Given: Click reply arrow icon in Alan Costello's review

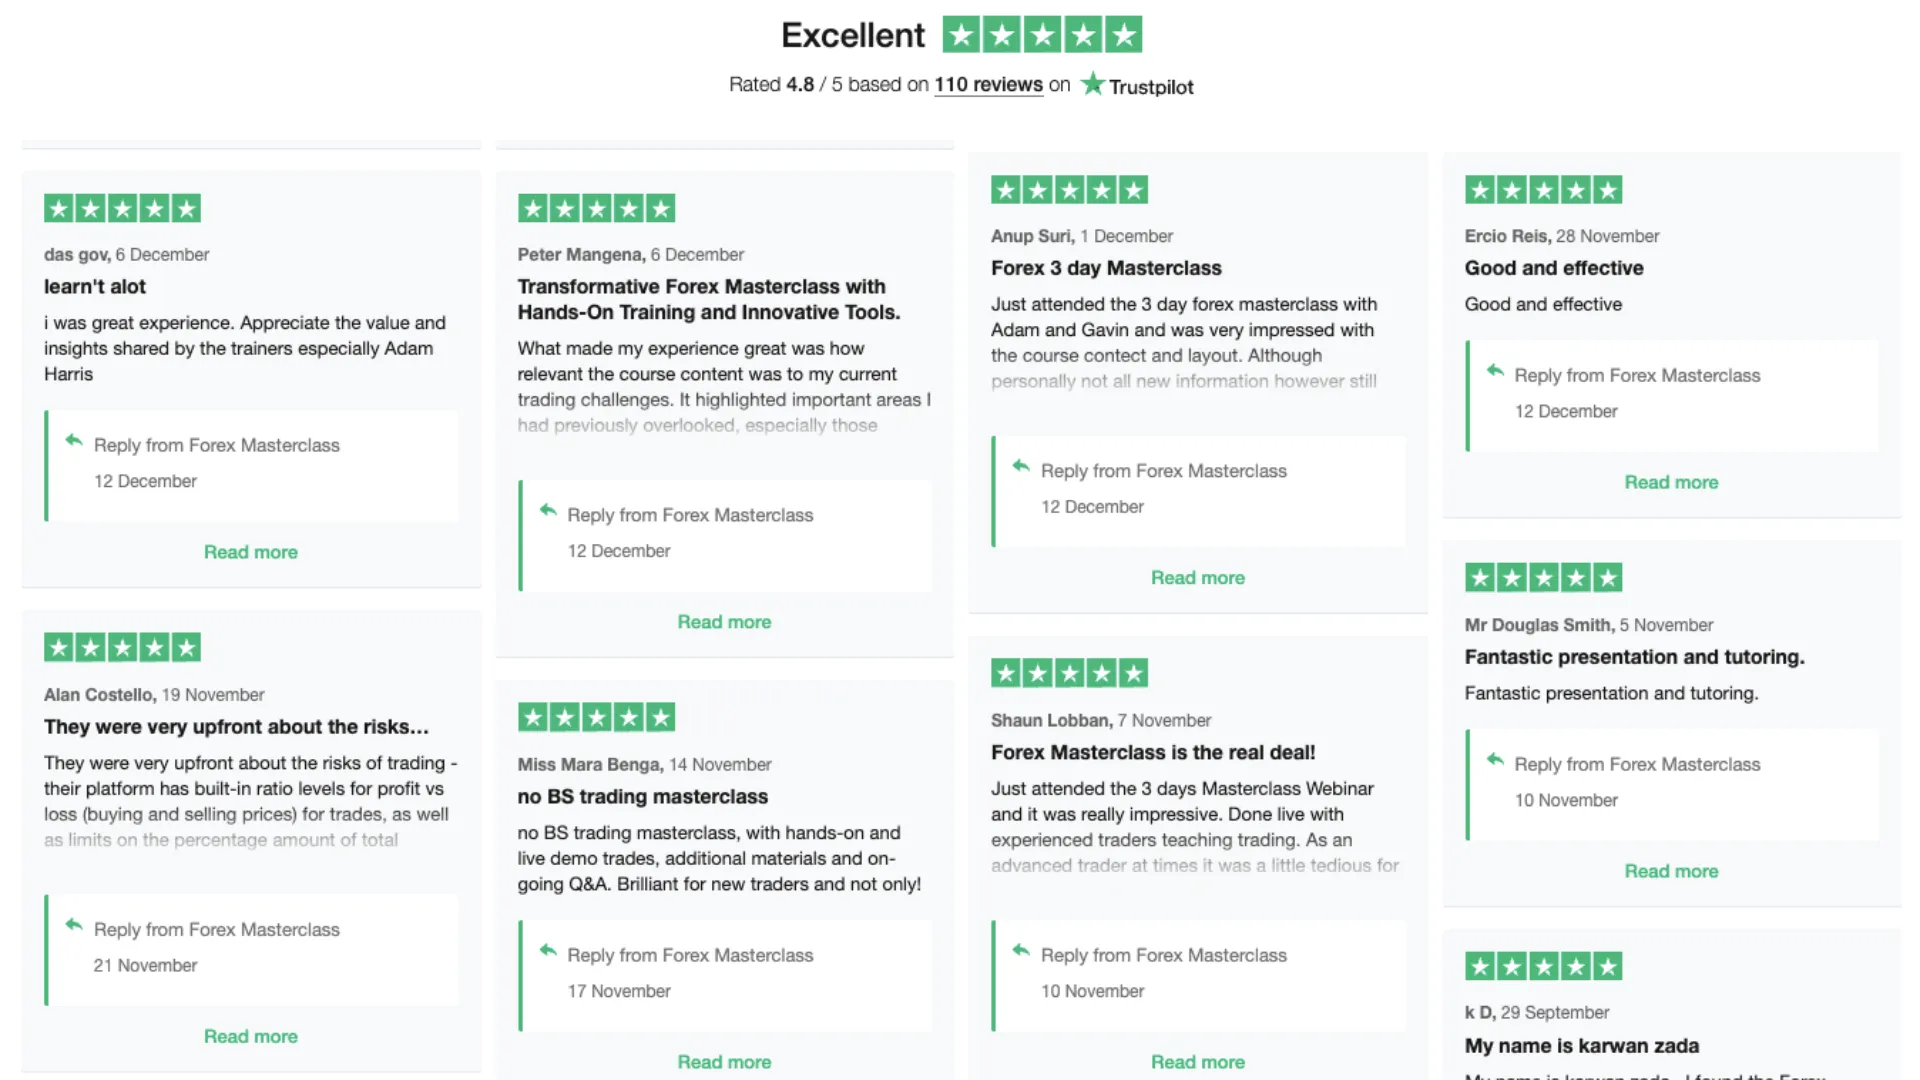Looking at the screenshot, I should coord(73,925).
